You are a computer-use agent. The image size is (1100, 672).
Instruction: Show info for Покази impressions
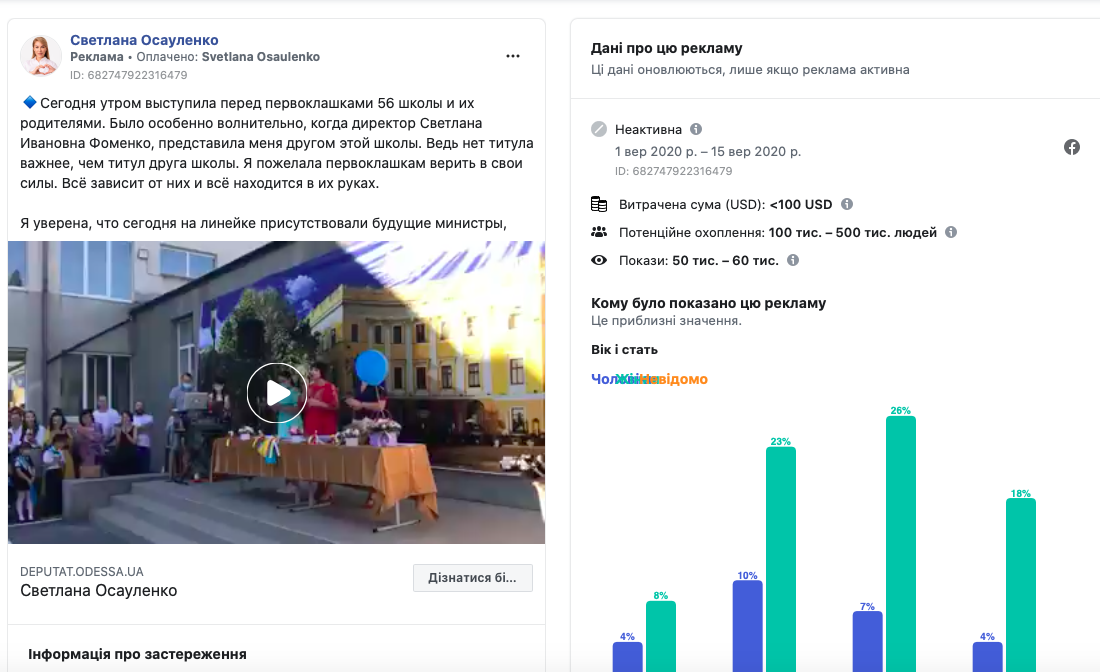pos(793,260)
